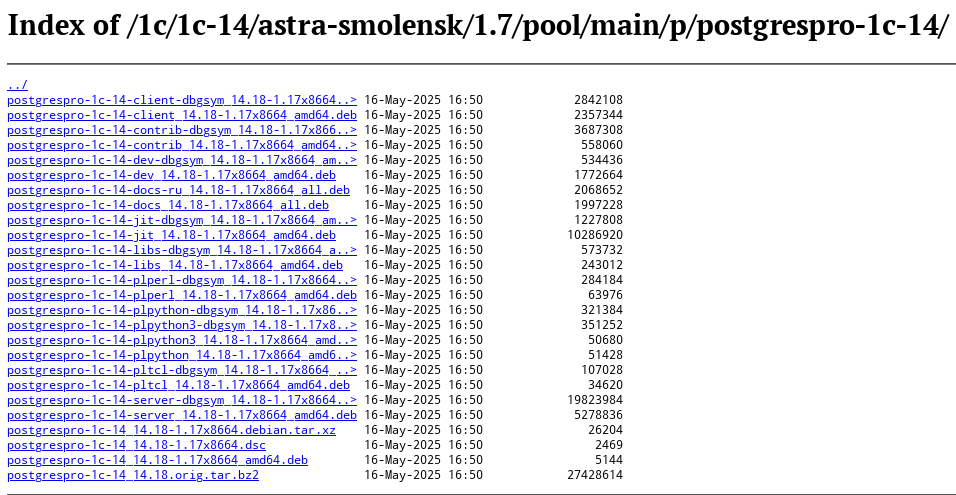Download postgrespro-1c-14-server-dbgsym package
Viewport: 956px width, 495px height.
coord(182,400)
